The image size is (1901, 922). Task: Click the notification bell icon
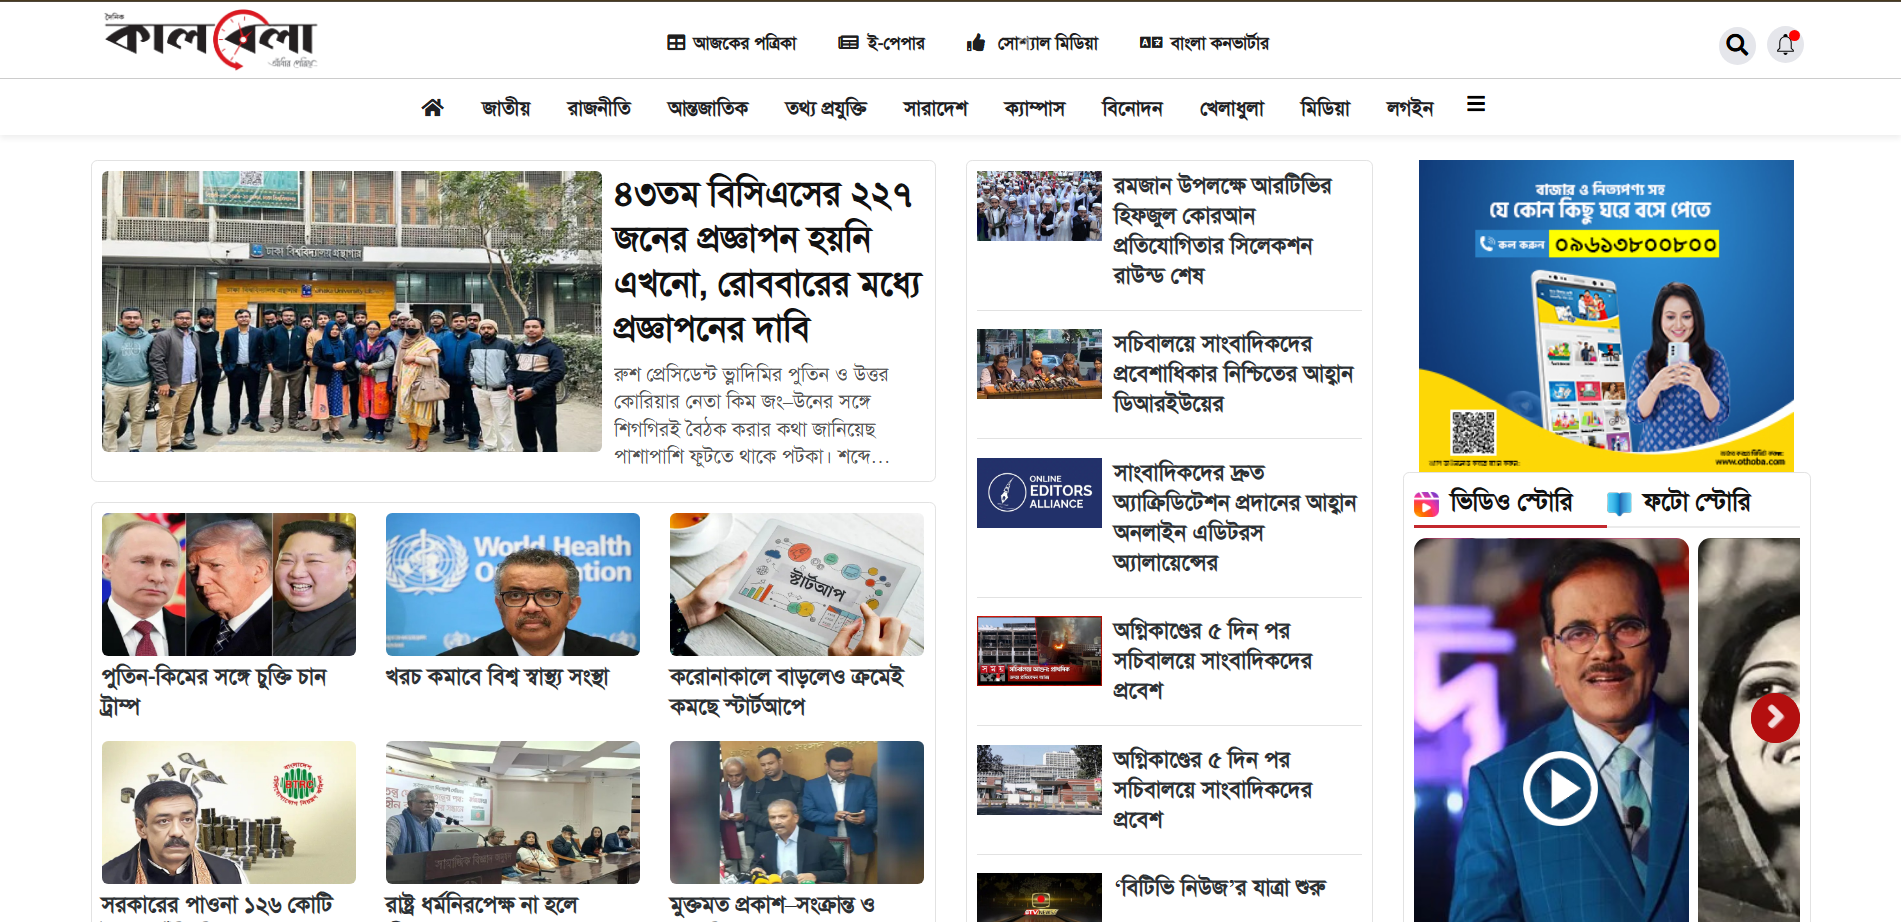pos(1785,45)
